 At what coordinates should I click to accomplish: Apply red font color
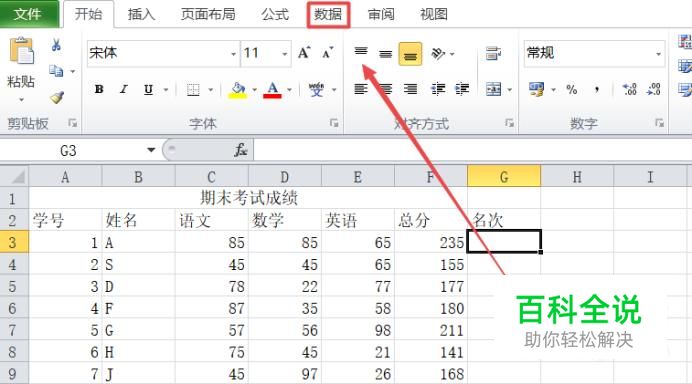tap(272, 90)
